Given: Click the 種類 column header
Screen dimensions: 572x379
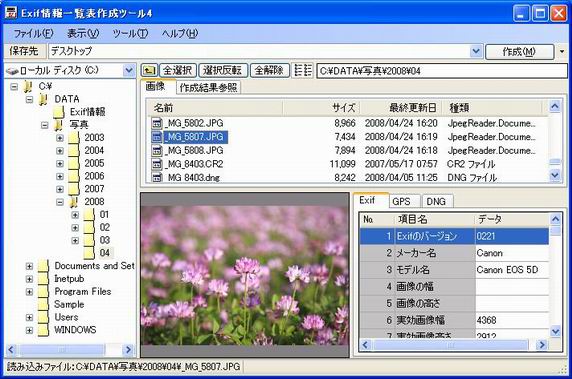Looking at the screenshot, I should (x=492, y=108).
